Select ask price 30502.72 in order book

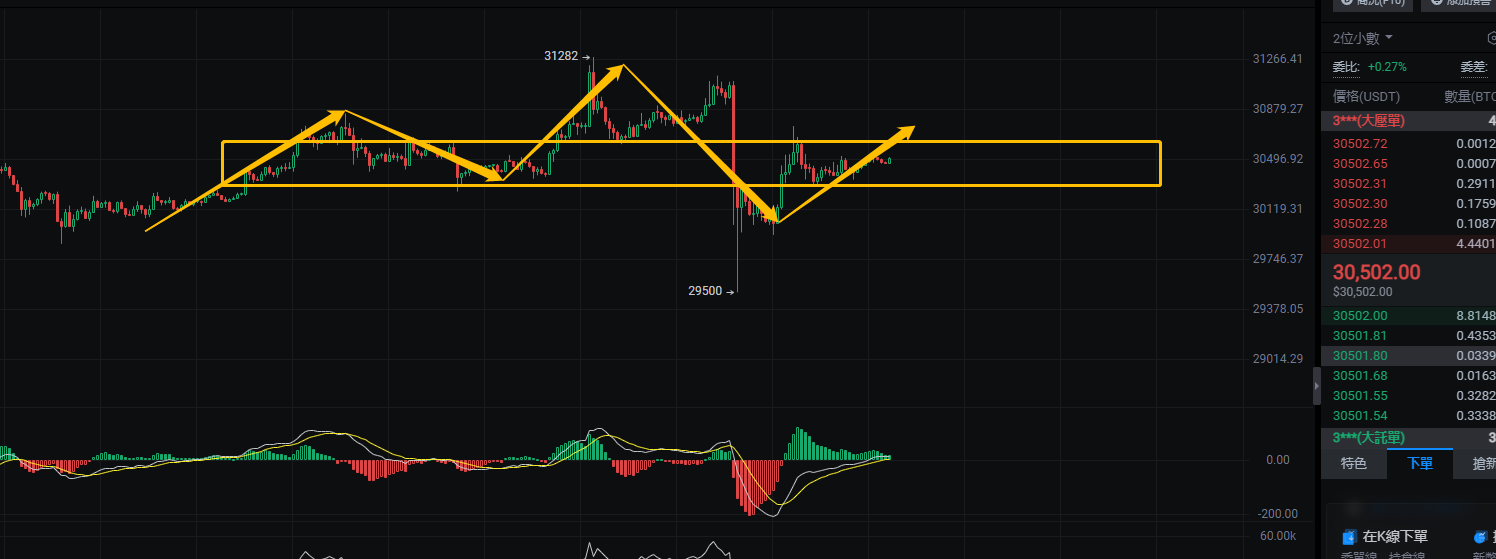(x=1358, y=144)
